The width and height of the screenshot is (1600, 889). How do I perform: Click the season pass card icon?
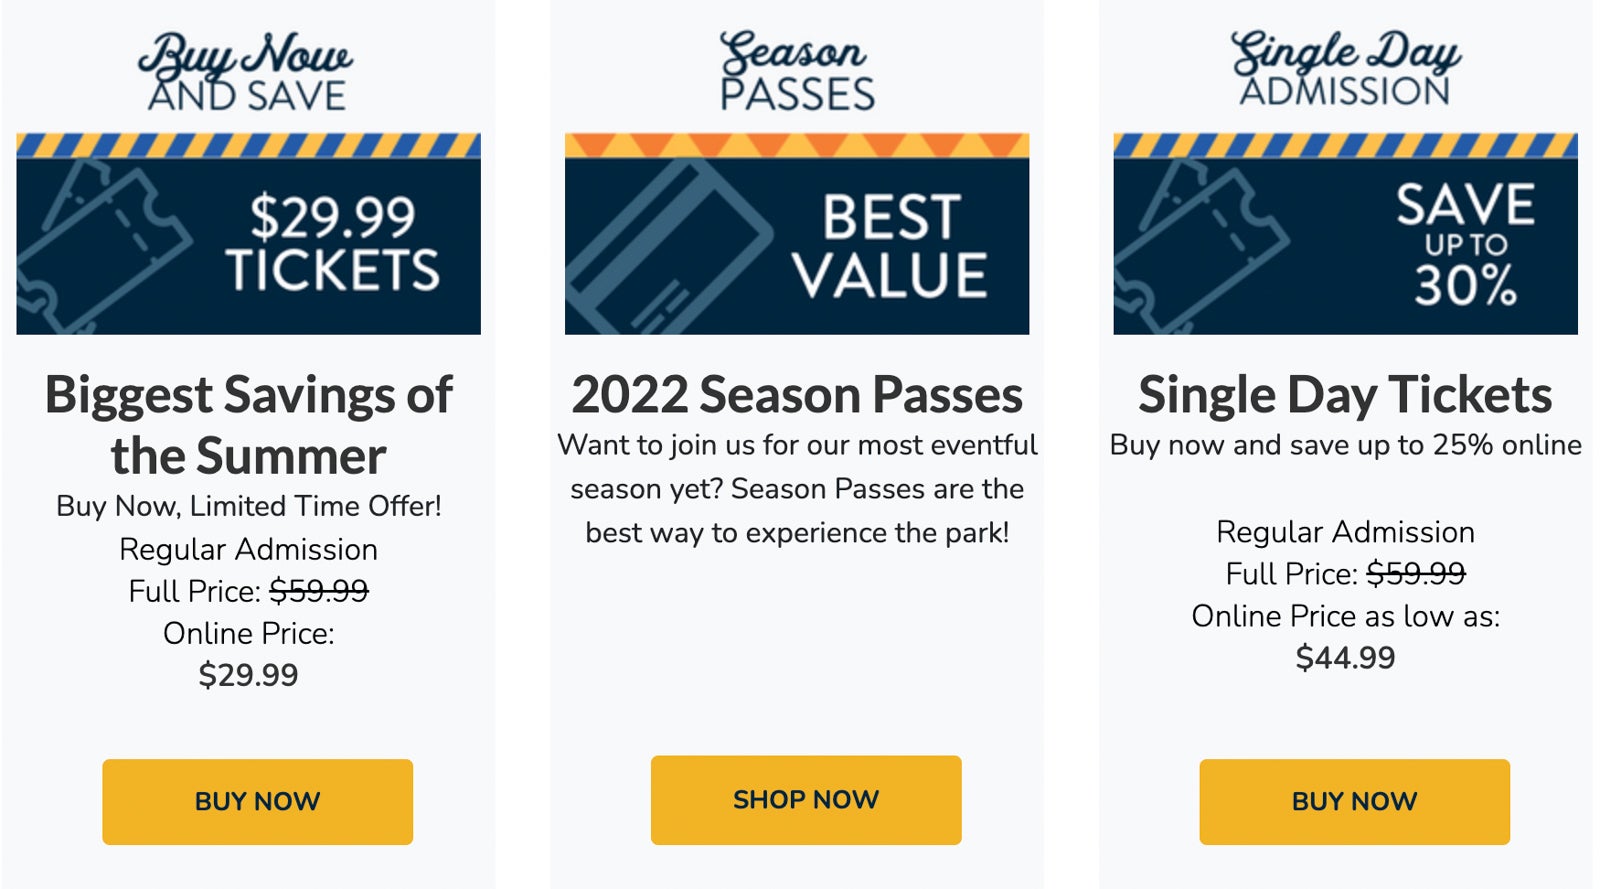668,247
